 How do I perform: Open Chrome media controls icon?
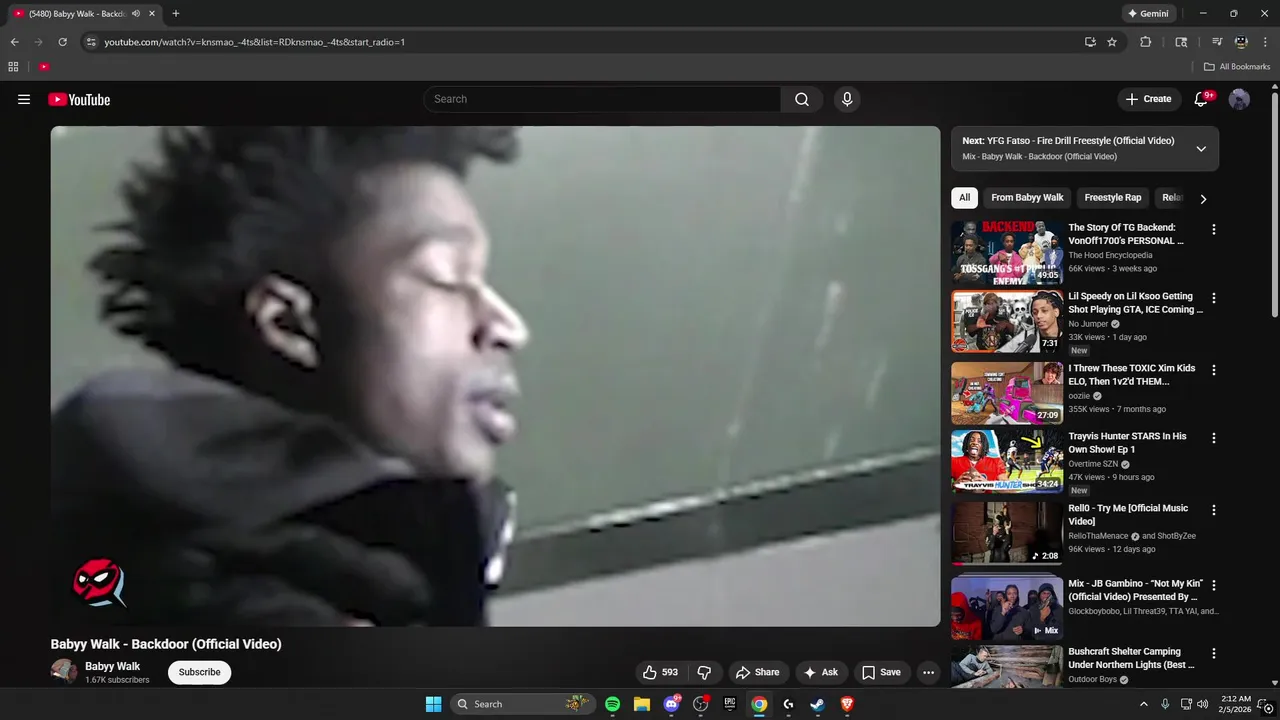pos(1217,42)
